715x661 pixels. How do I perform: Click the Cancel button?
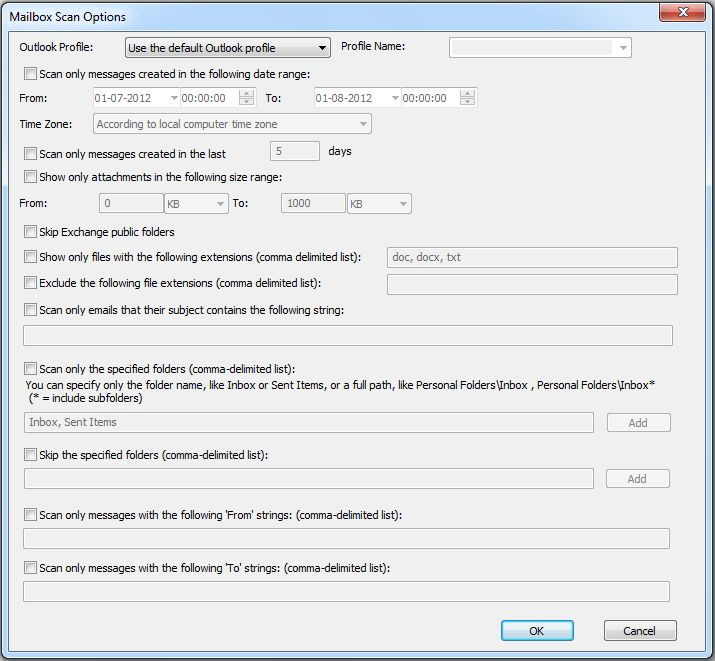(640, 630)
